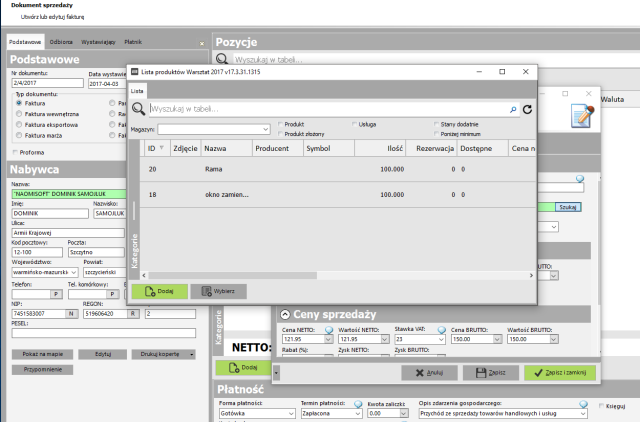Select the Faktura radio button
This screenshot has height=422, width=640.
point(19,103)
